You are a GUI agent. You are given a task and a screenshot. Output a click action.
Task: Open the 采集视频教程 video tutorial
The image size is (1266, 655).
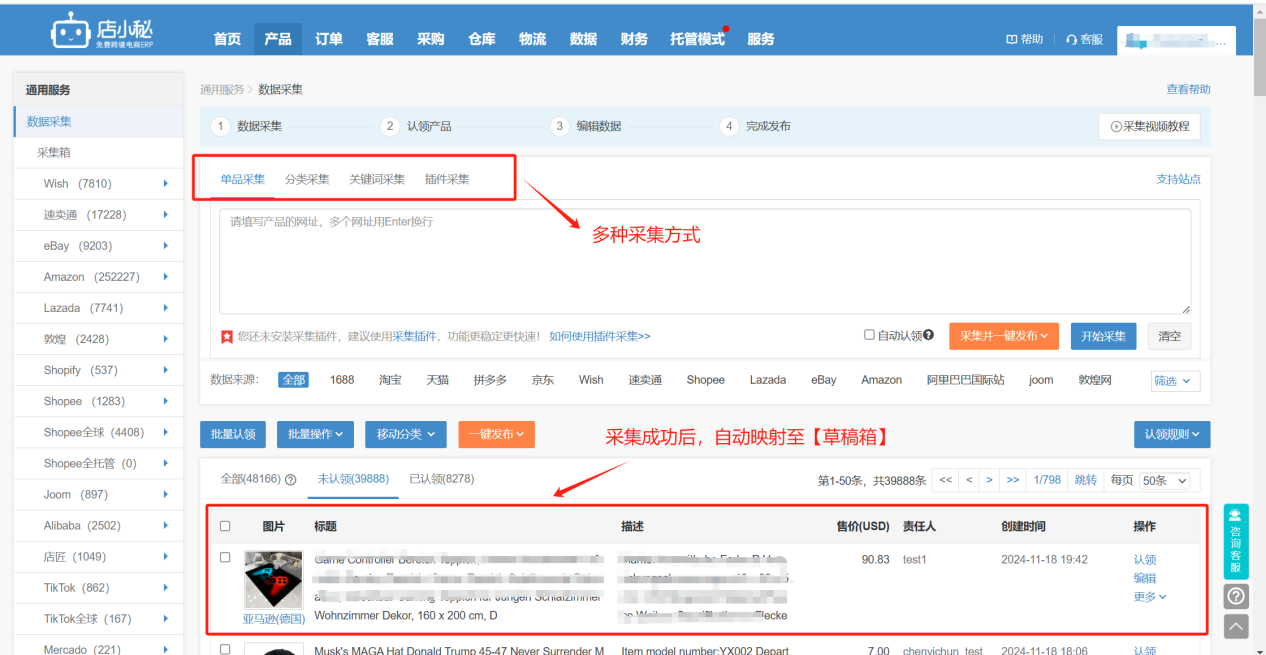tap(1149, 126)
